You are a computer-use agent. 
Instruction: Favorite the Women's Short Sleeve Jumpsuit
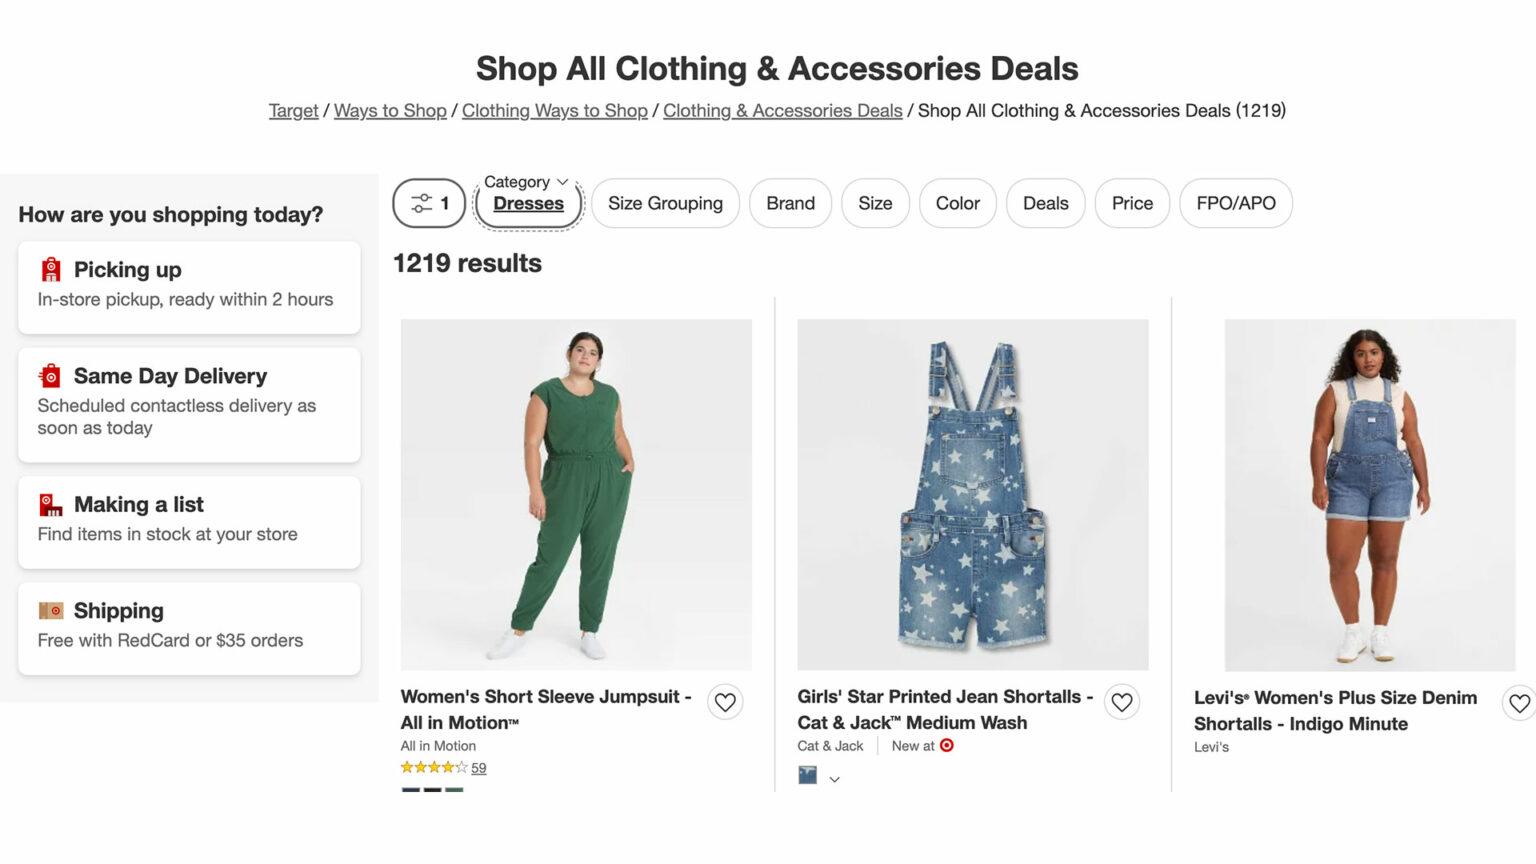tap(725, 702)
